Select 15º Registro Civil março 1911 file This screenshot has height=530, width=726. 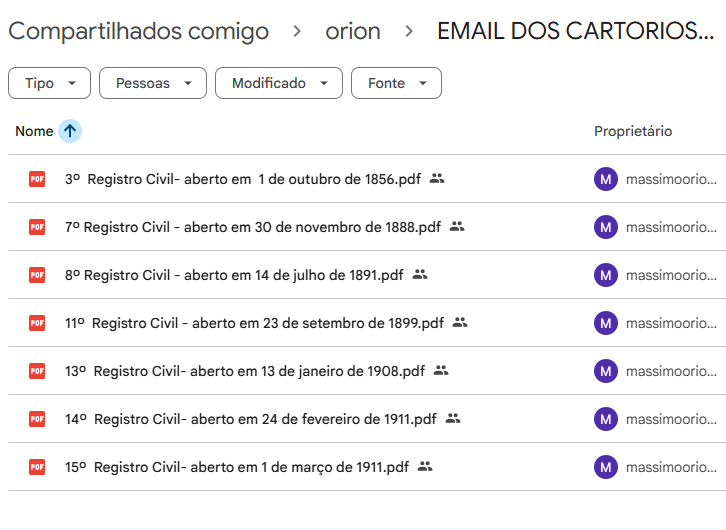click(237, 467)
